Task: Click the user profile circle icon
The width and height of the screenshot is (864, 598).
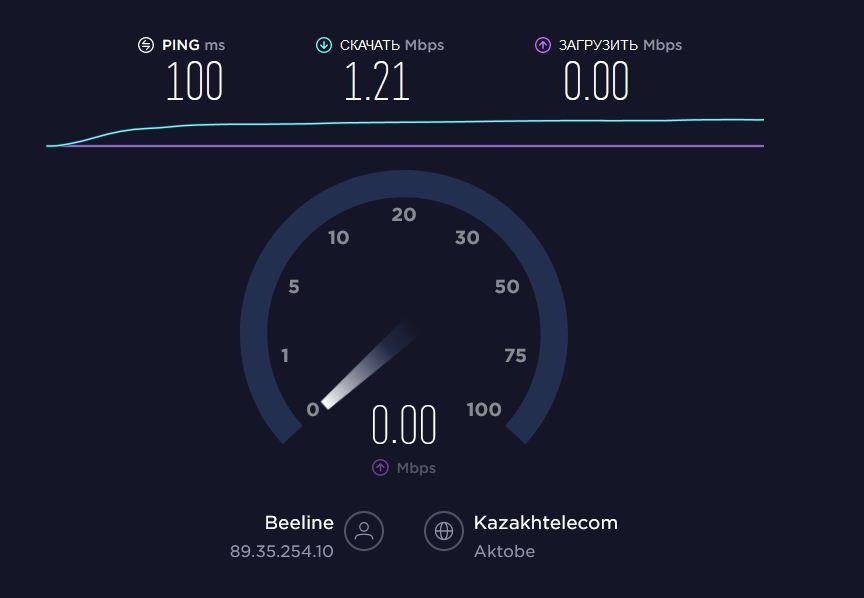Action: [x=364, y=531]
